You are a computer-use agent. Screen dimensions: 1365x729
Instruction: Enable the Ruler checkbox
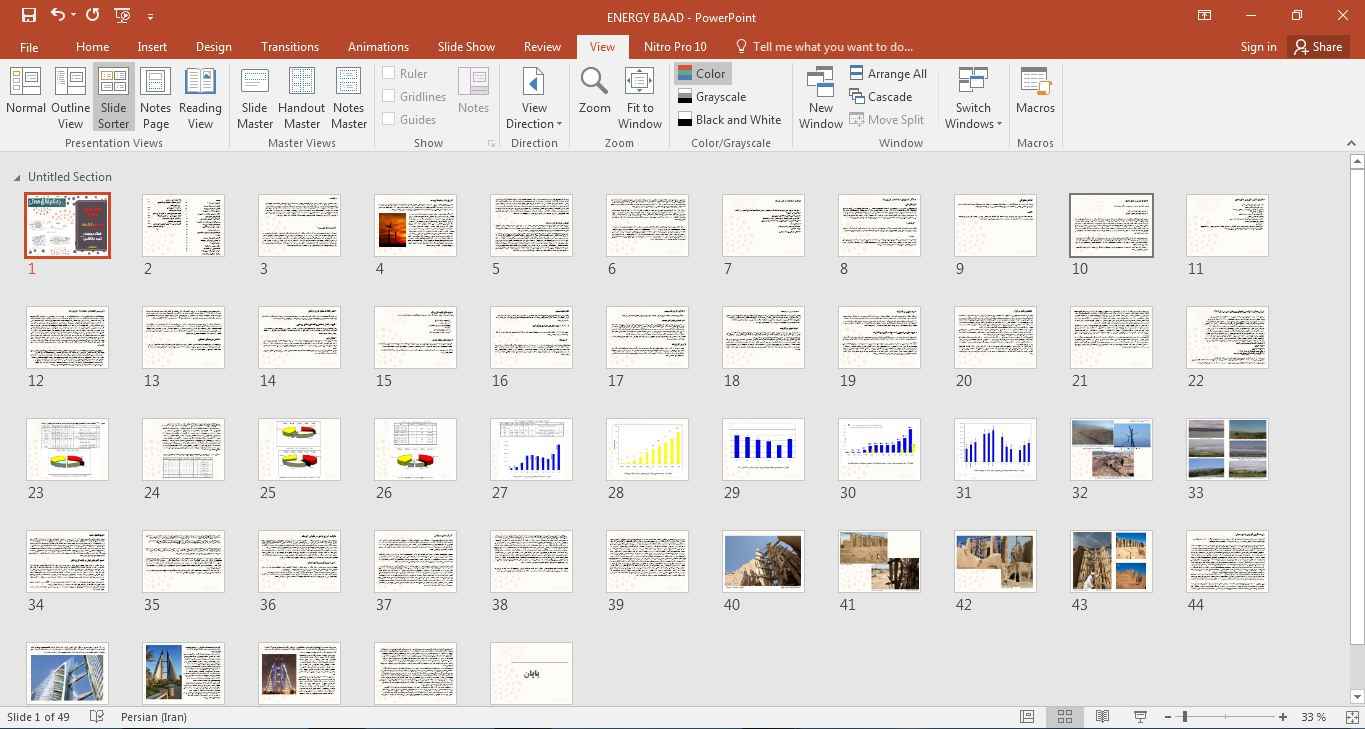coord(389,73)
